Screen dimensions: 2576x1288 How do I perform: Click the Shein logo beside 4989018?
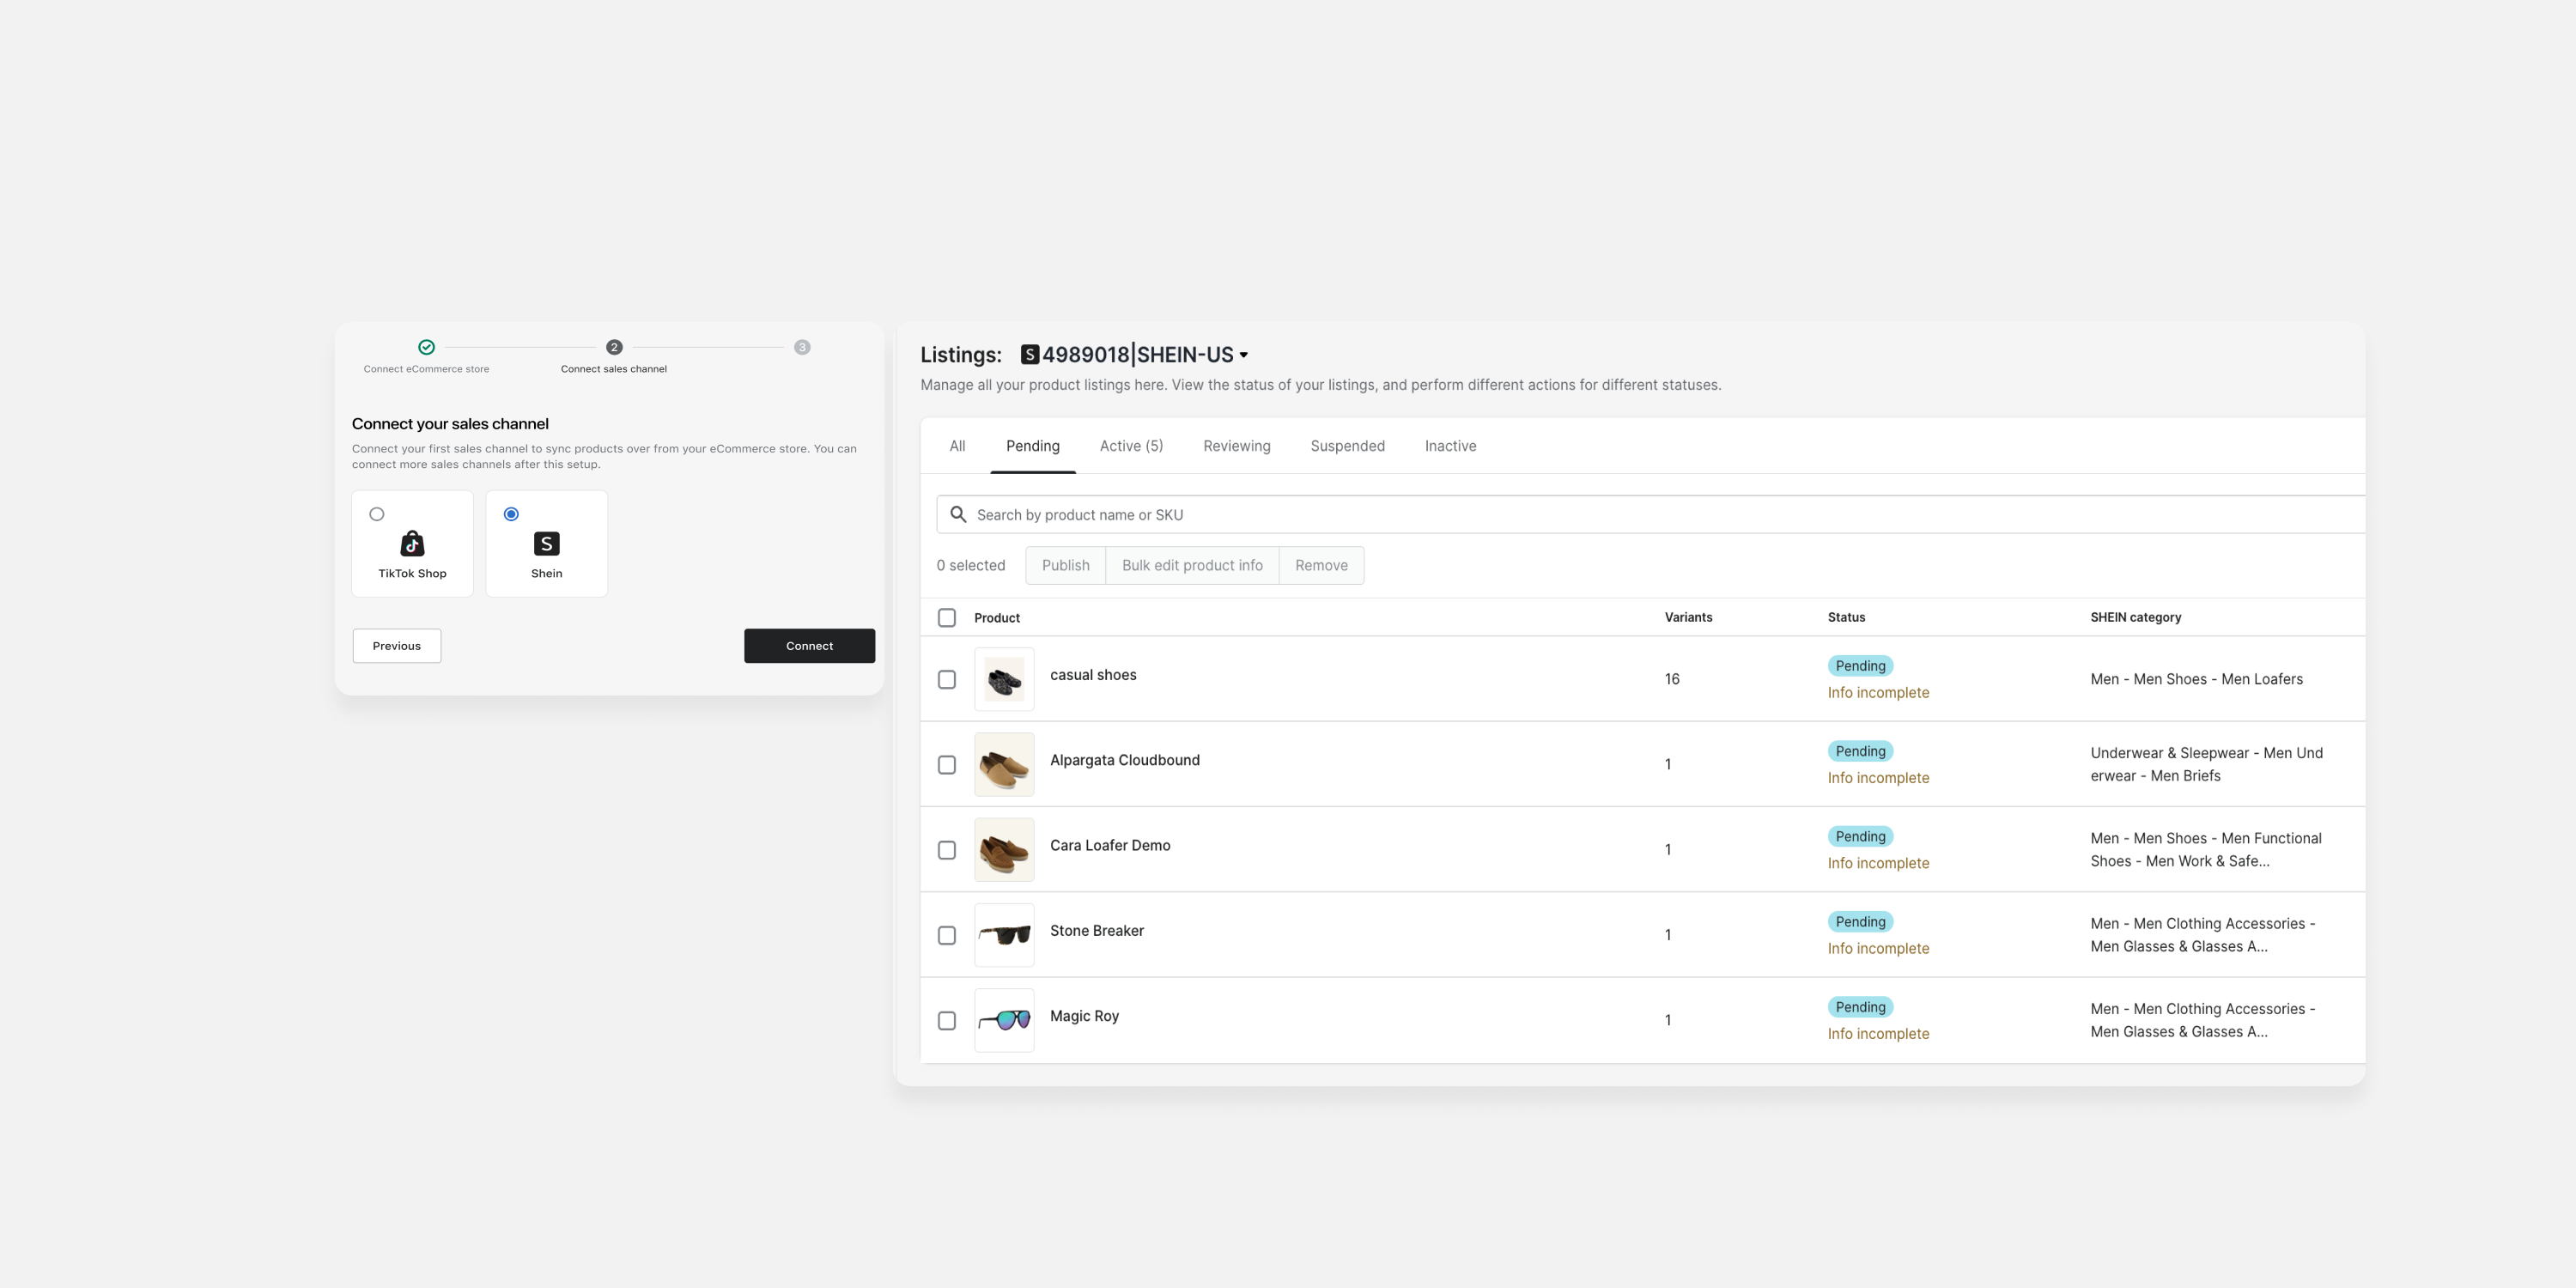tap(1029, 354)
